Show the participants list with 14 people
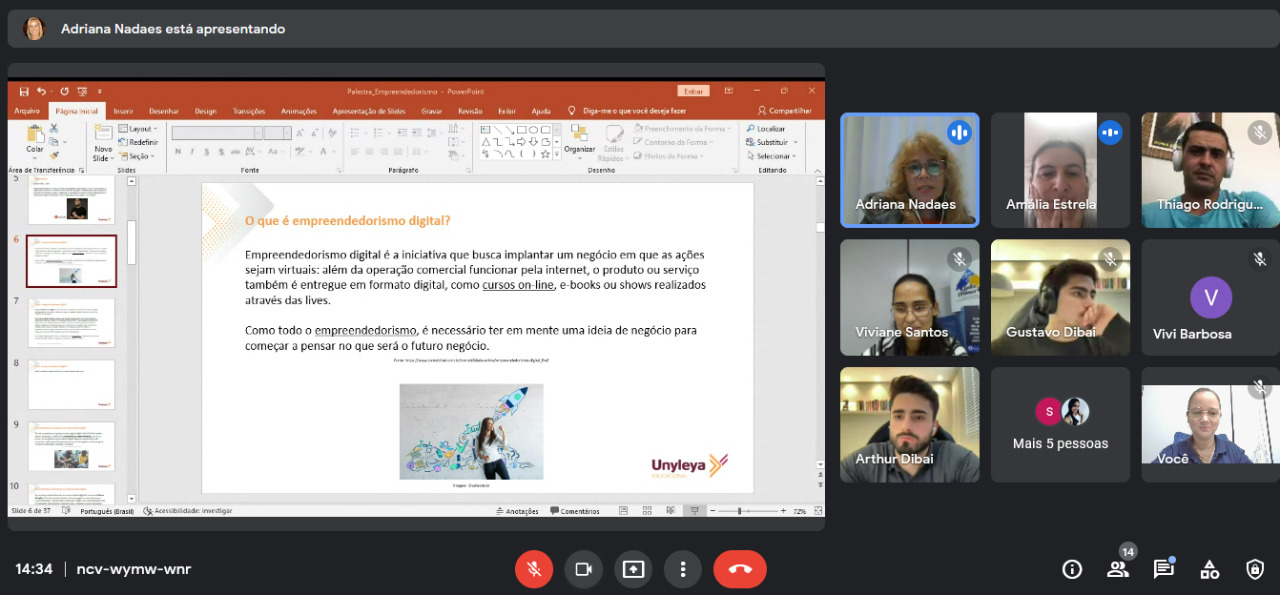The height and width of the screenshot is (595, 1280). [1118, 569]
